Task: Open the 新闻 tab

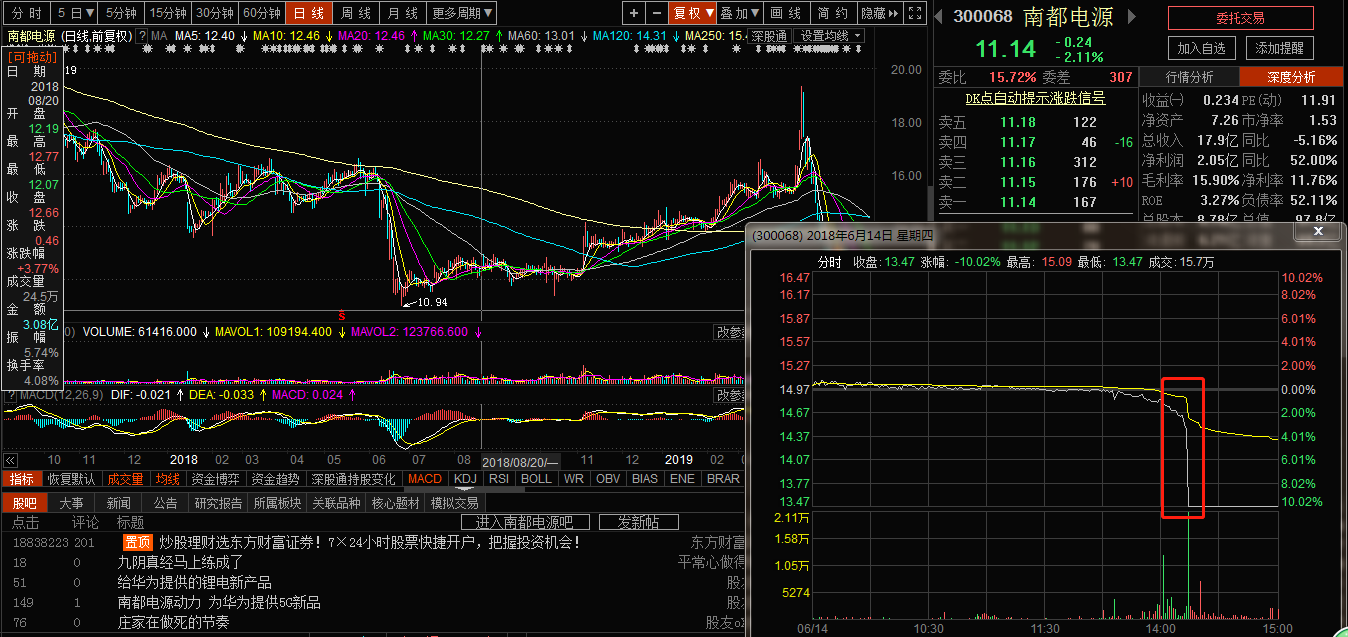Action: point(118,502)
